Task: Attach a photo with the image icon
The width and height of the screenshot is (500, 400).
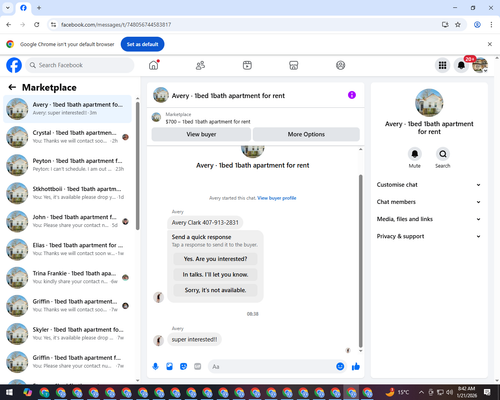Action: tap(169, 367)
